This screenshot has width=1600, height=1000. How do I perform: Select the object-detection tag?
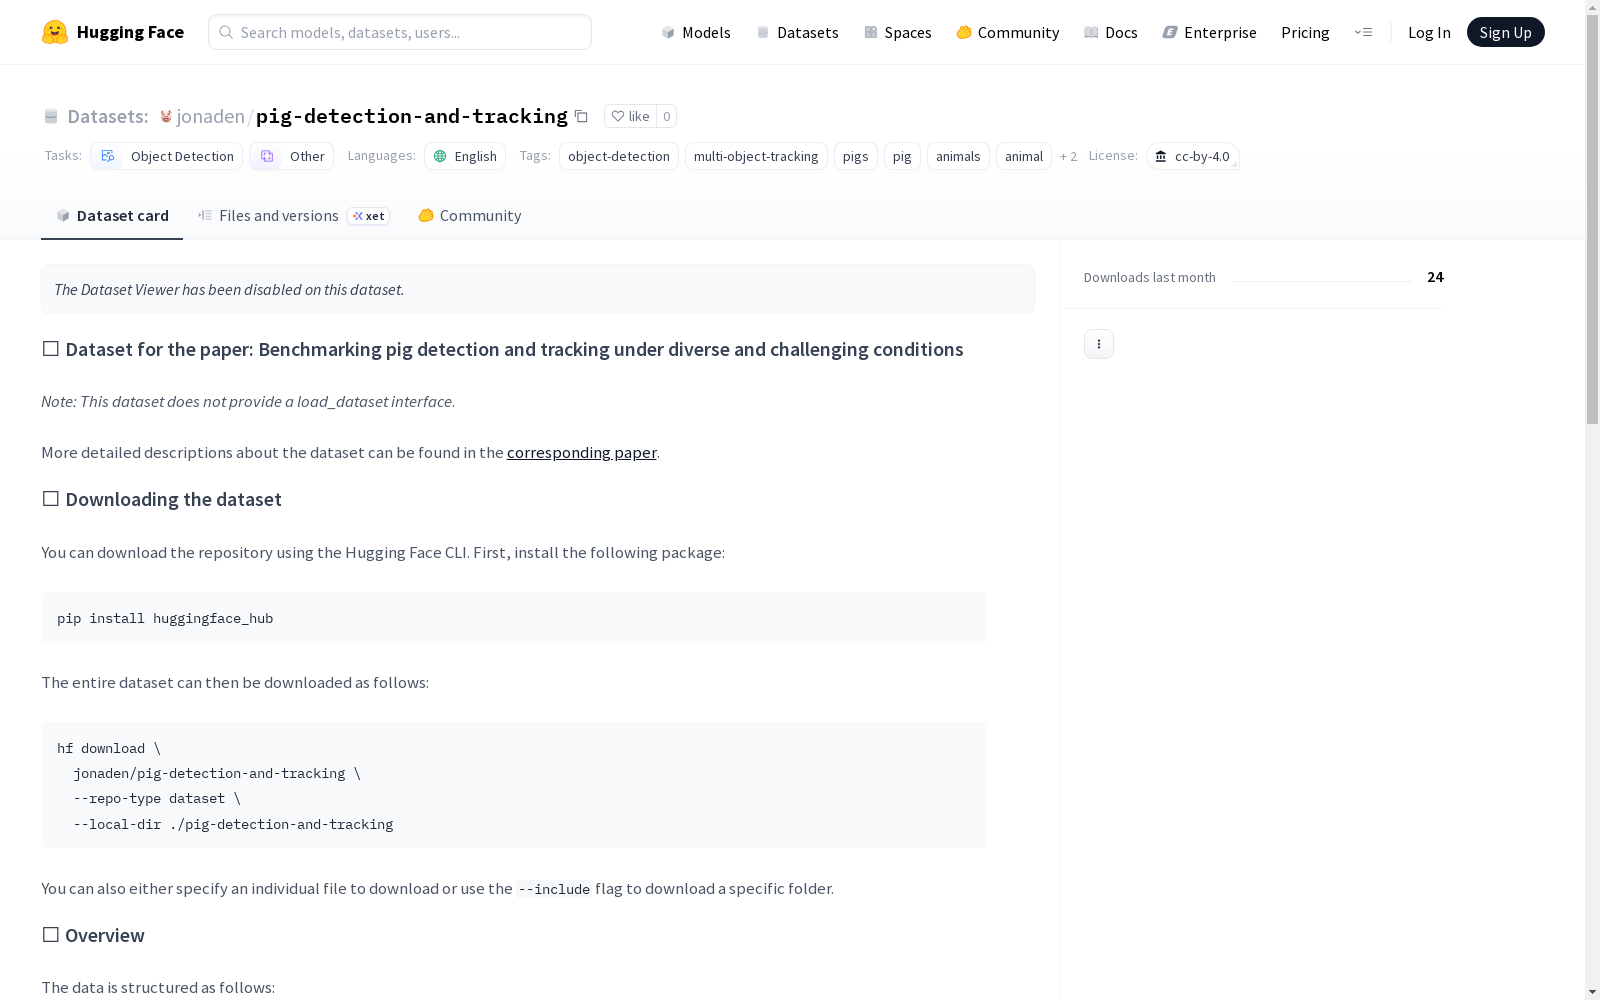click(619, 156)
